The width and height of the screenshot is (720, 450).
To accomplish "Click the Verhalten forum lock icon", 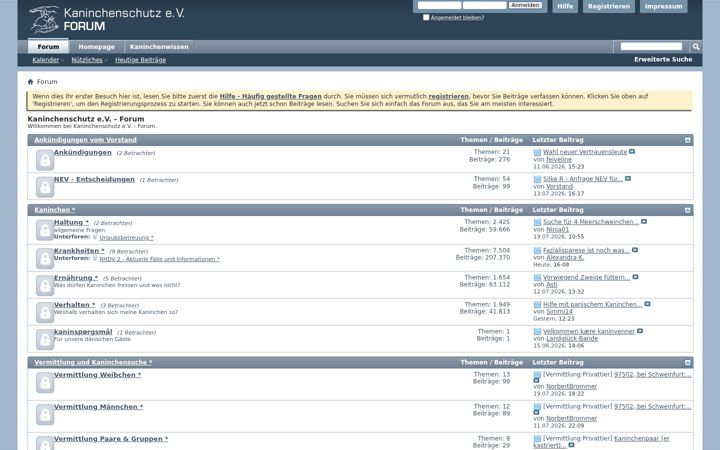I will tap(45, 313).
